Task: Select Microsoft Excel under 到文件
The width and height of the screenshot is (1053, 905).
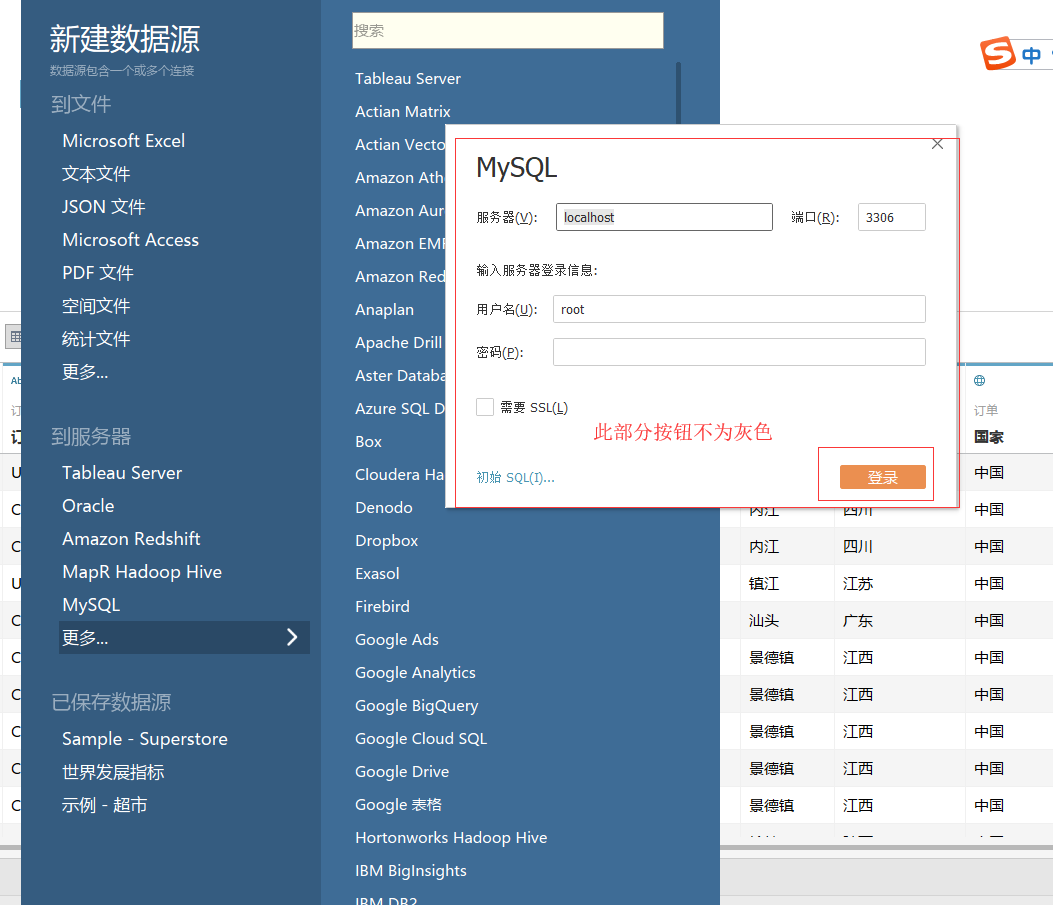Action: (124, 141)
